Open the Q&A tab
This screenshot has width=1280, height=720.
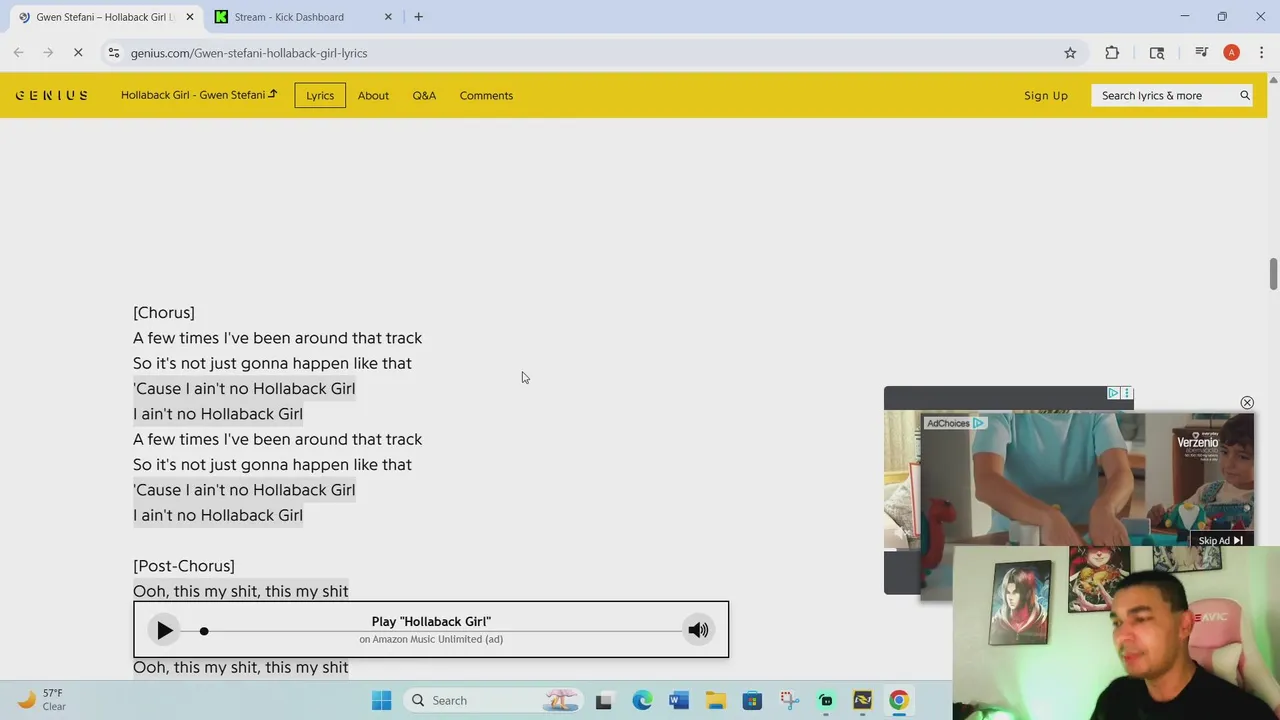click(424, 95)
